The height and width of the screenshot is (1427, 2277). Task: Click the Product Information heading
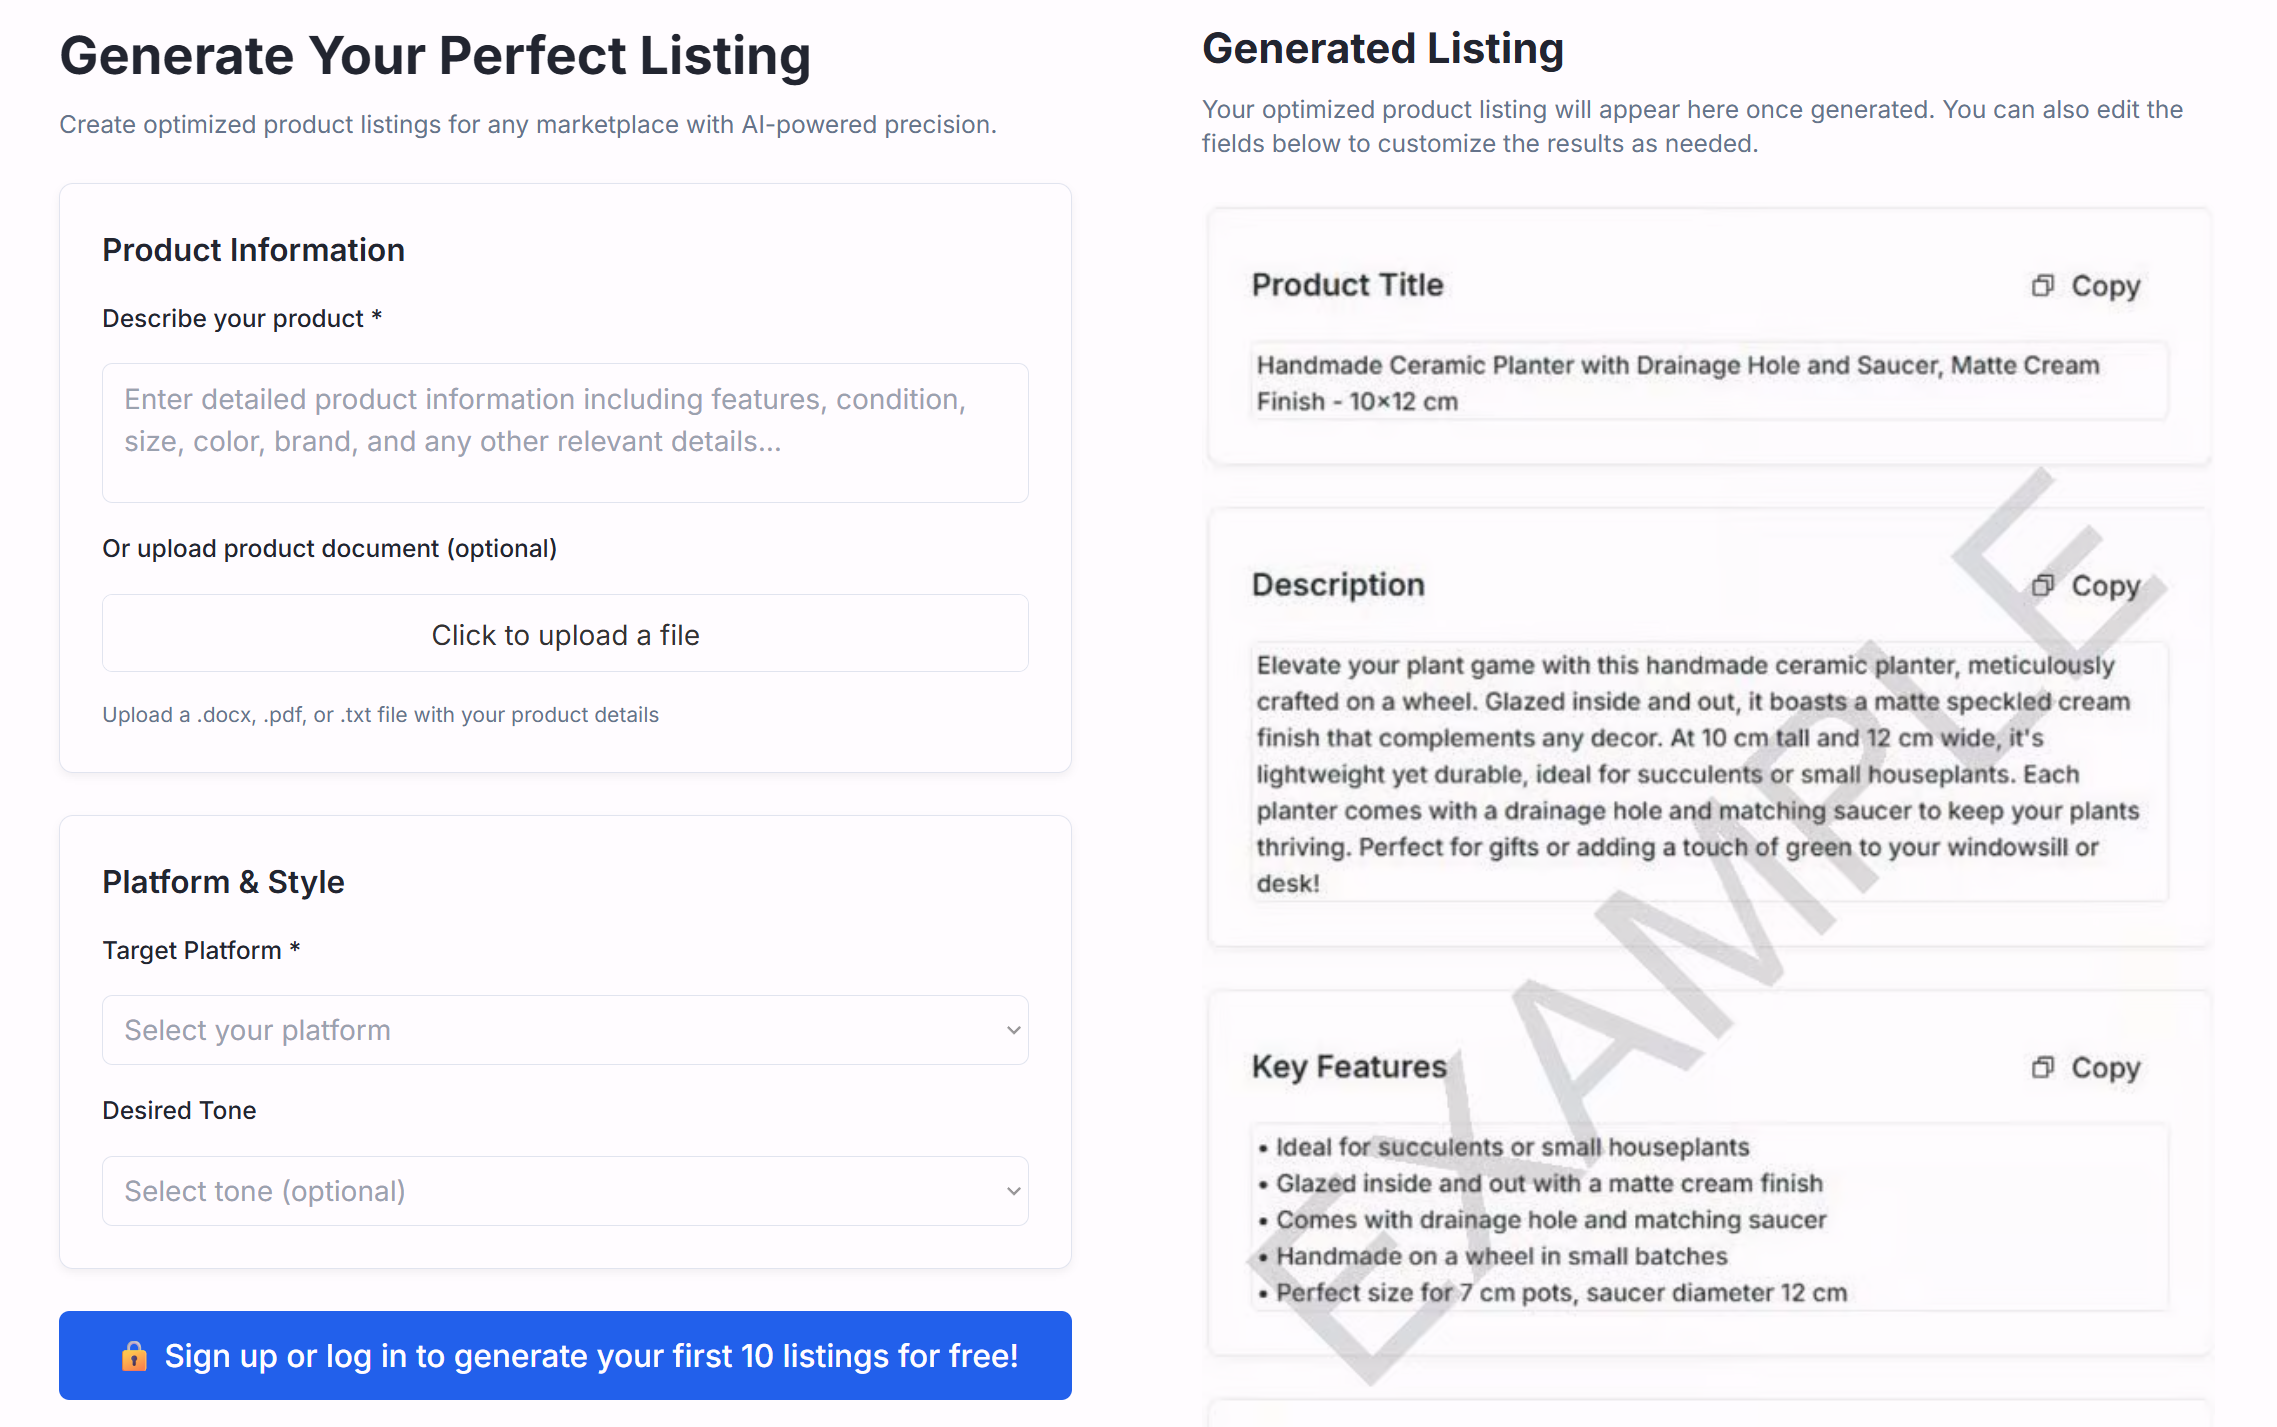point(254,250)
